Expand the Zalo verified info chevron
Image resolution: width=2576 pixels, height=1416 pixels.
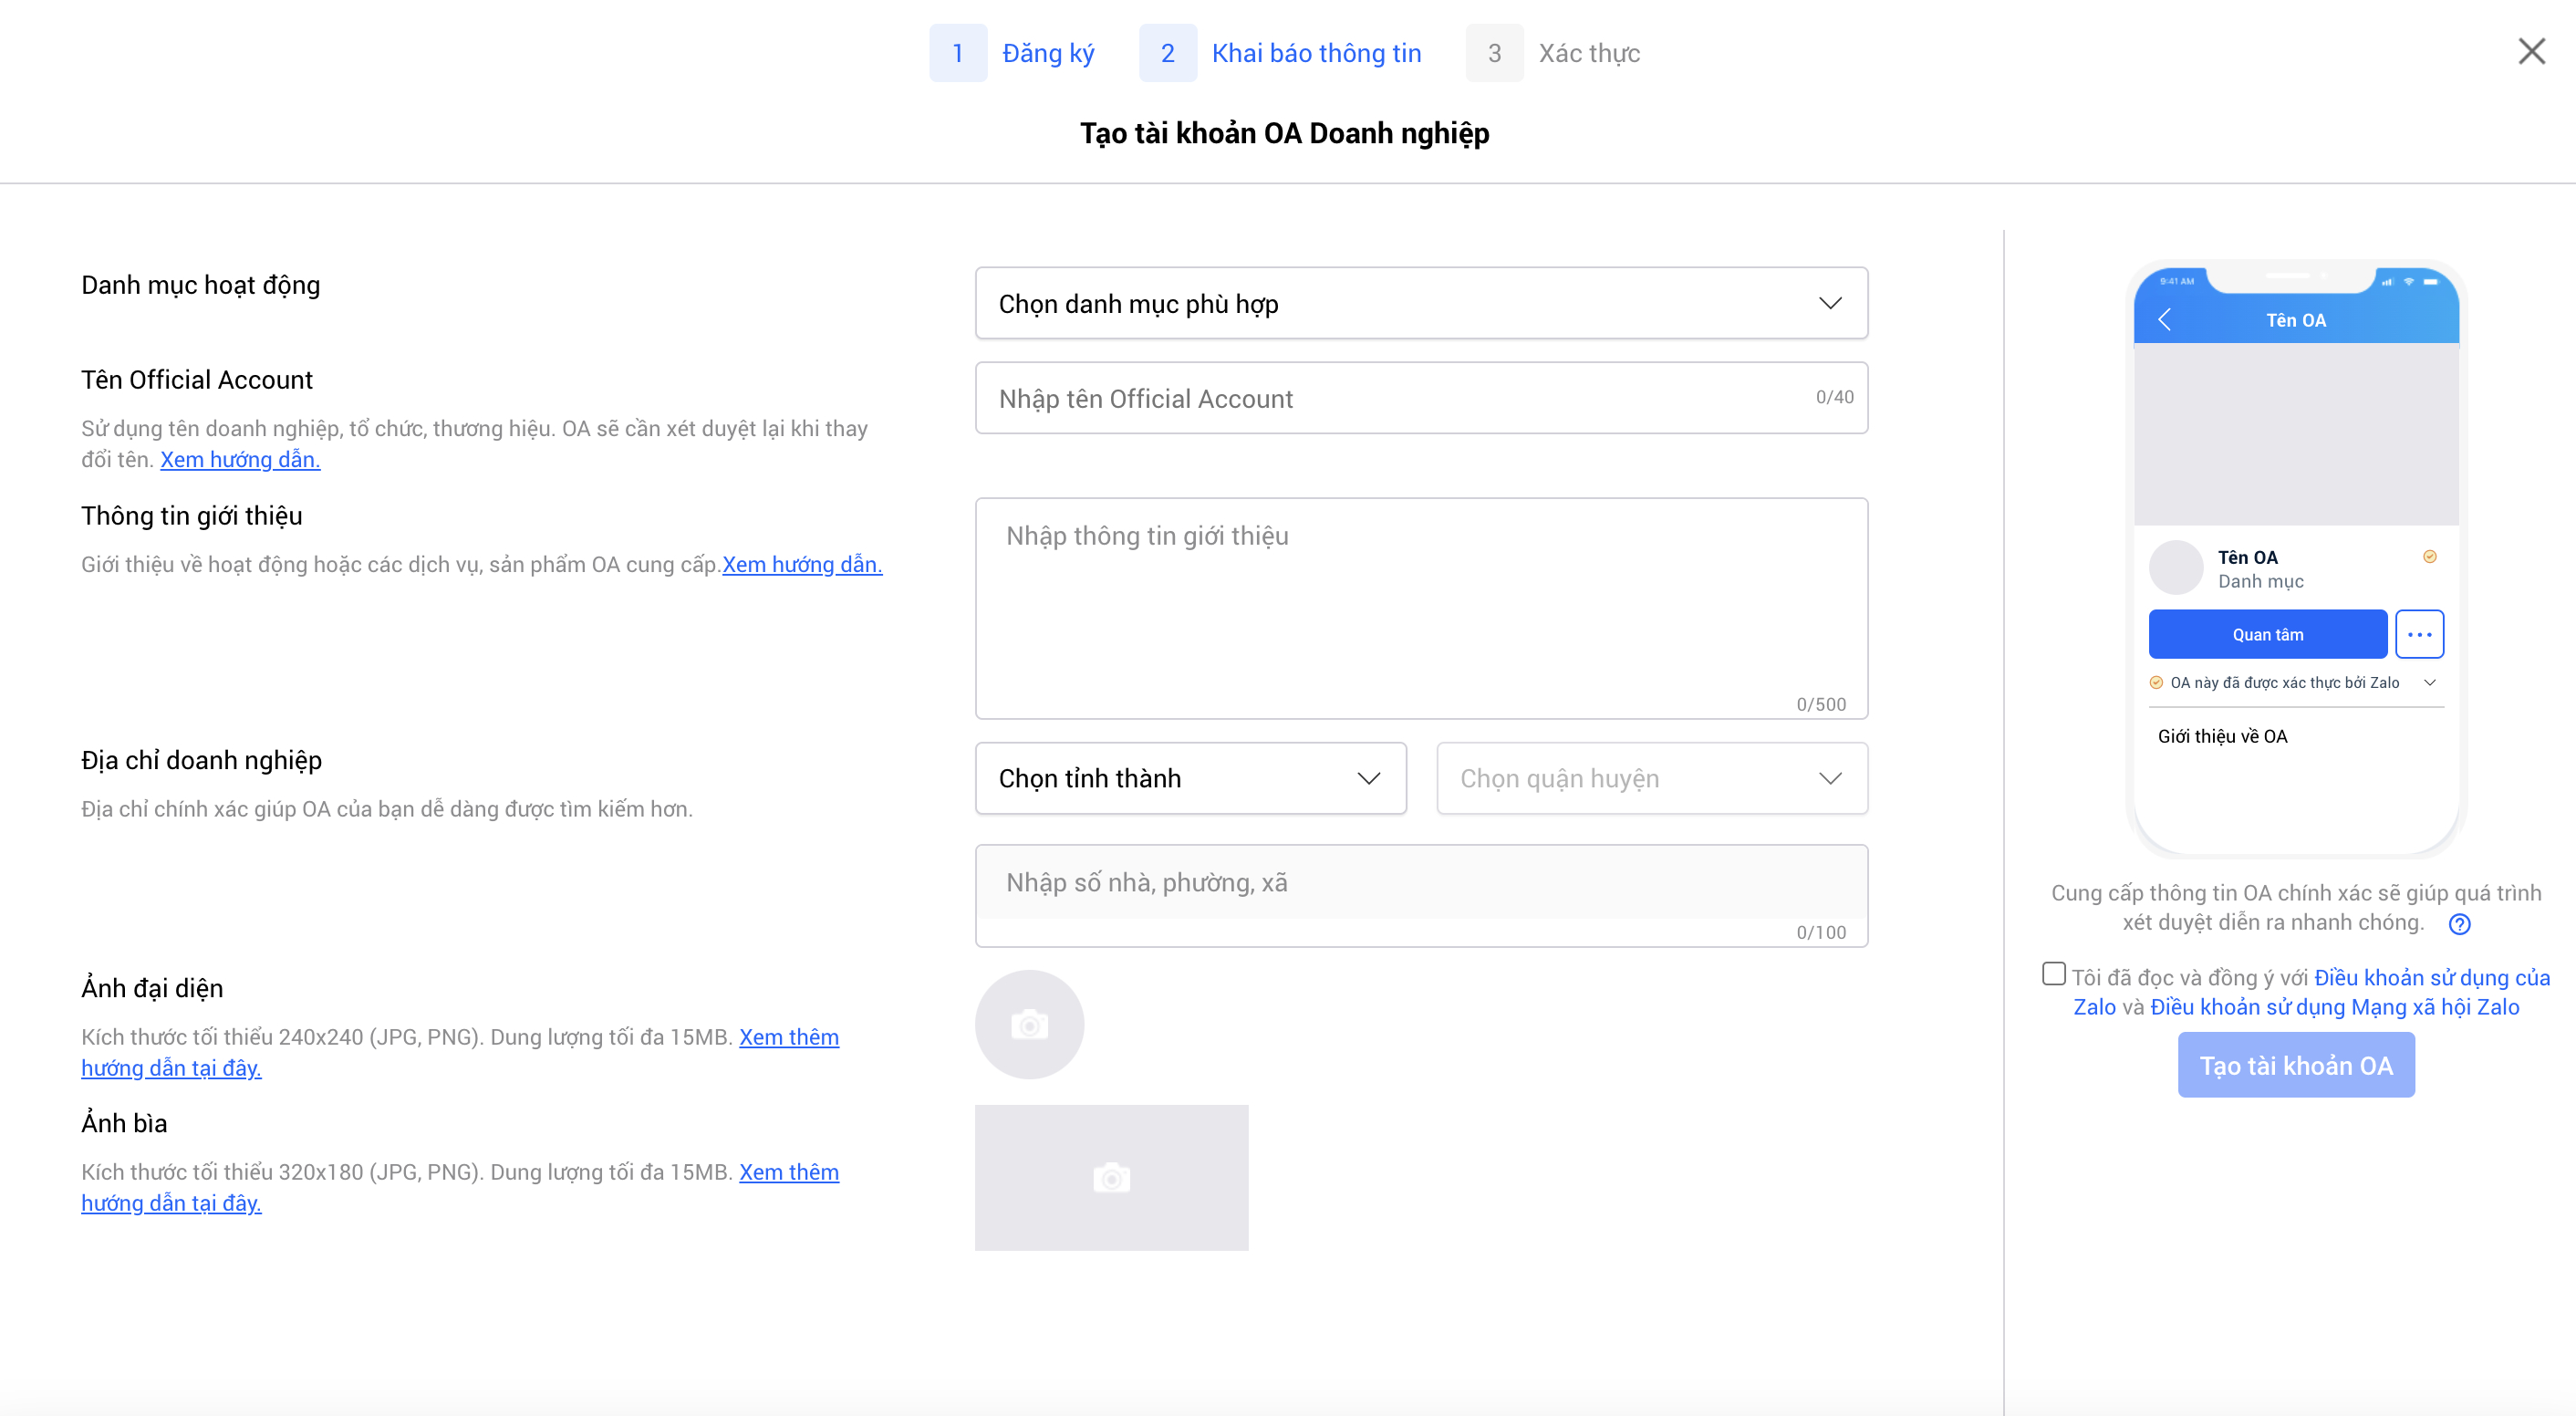(x=2429, y=682)
